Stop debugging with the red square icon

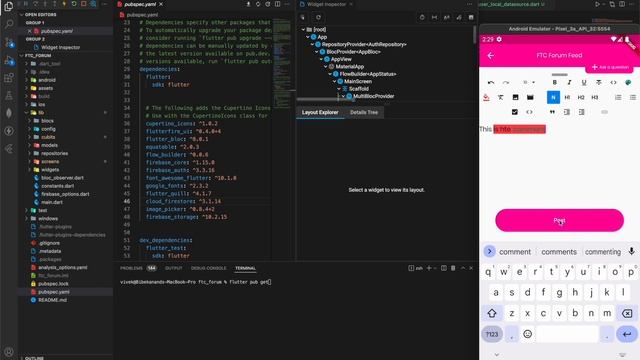point(83,4)
